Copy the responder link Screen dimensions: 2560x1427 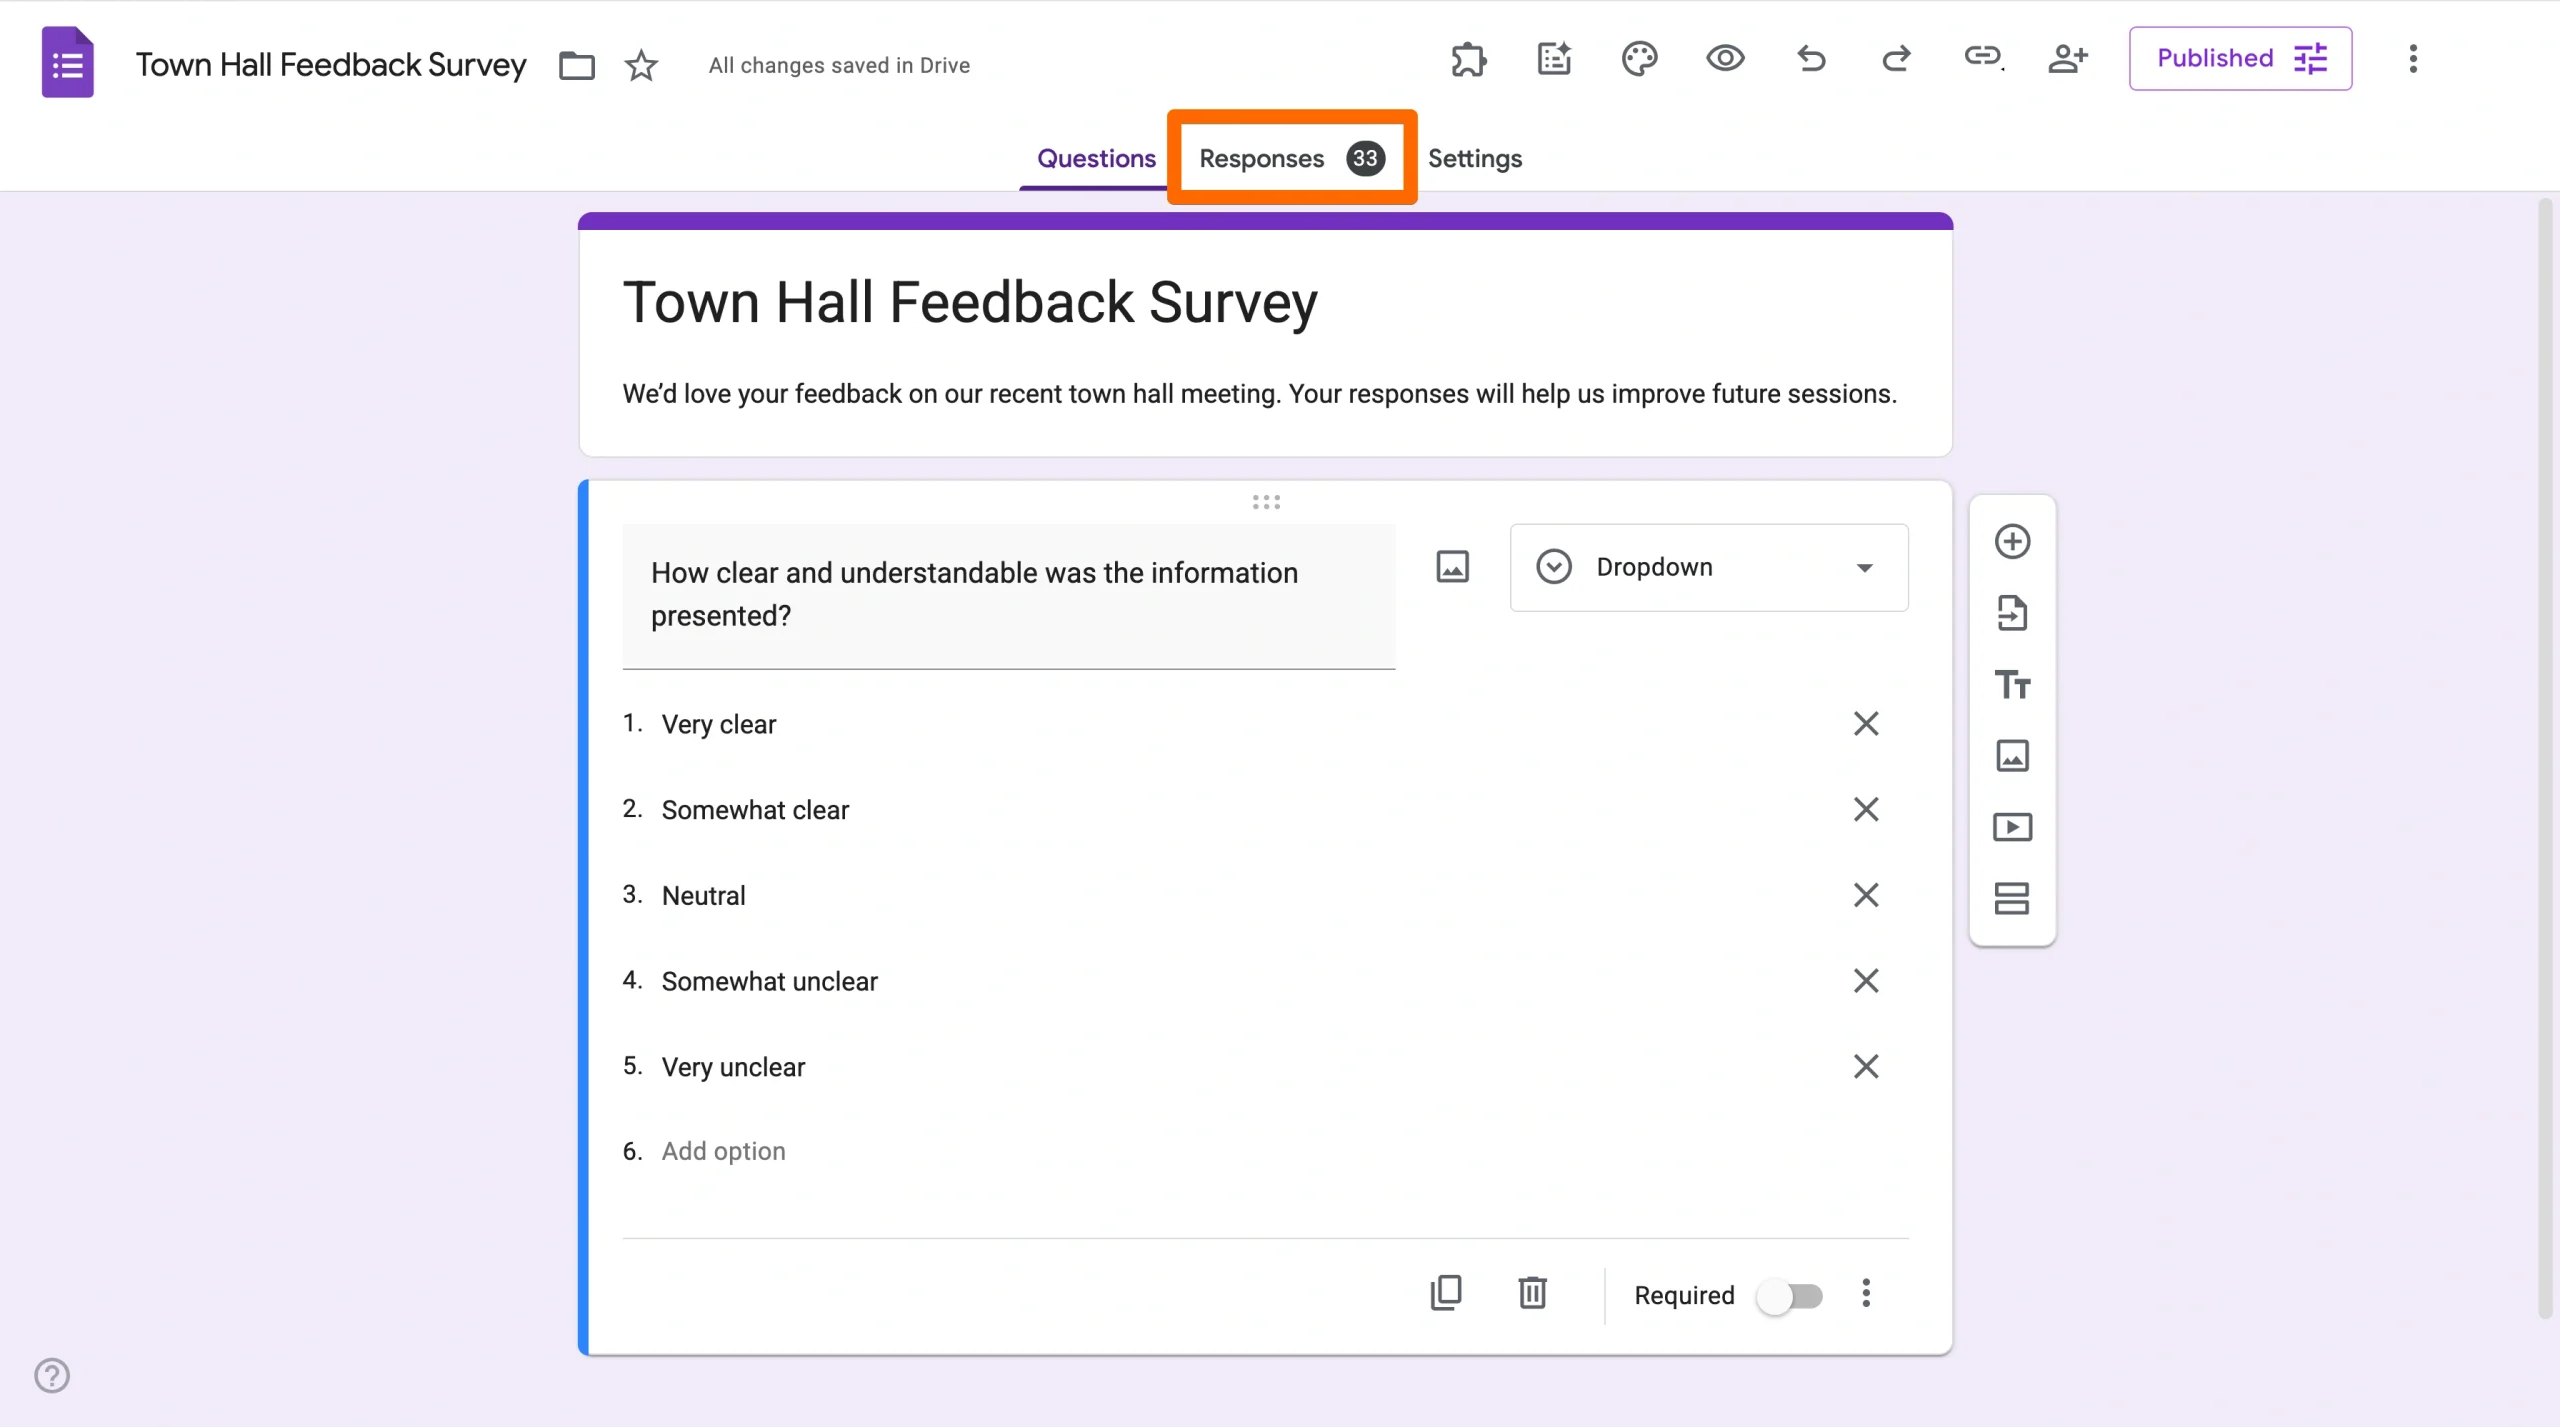[1983, 60]
